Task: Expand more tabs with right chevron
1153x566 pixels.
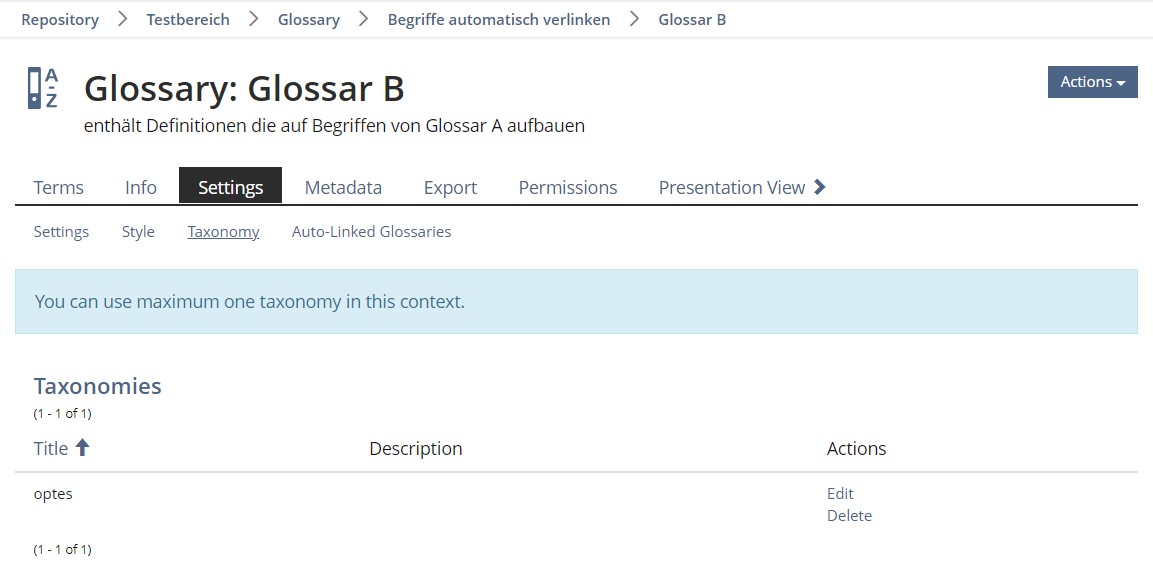Action: point(820,187)
